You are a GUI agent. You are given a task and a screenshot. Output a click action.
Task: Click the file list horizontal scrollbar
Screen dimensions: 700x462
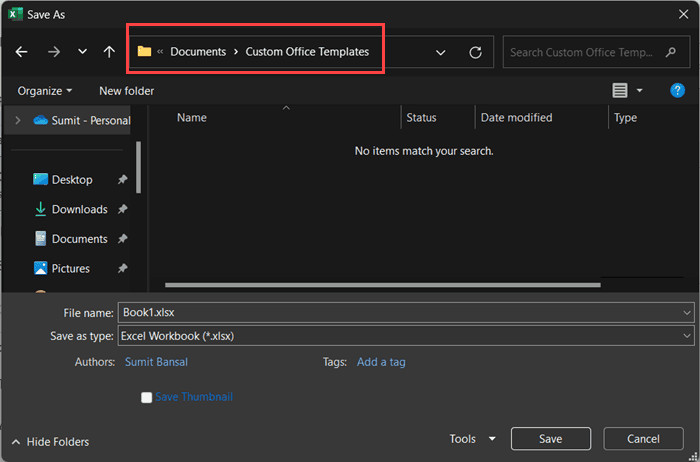[383, 285]
